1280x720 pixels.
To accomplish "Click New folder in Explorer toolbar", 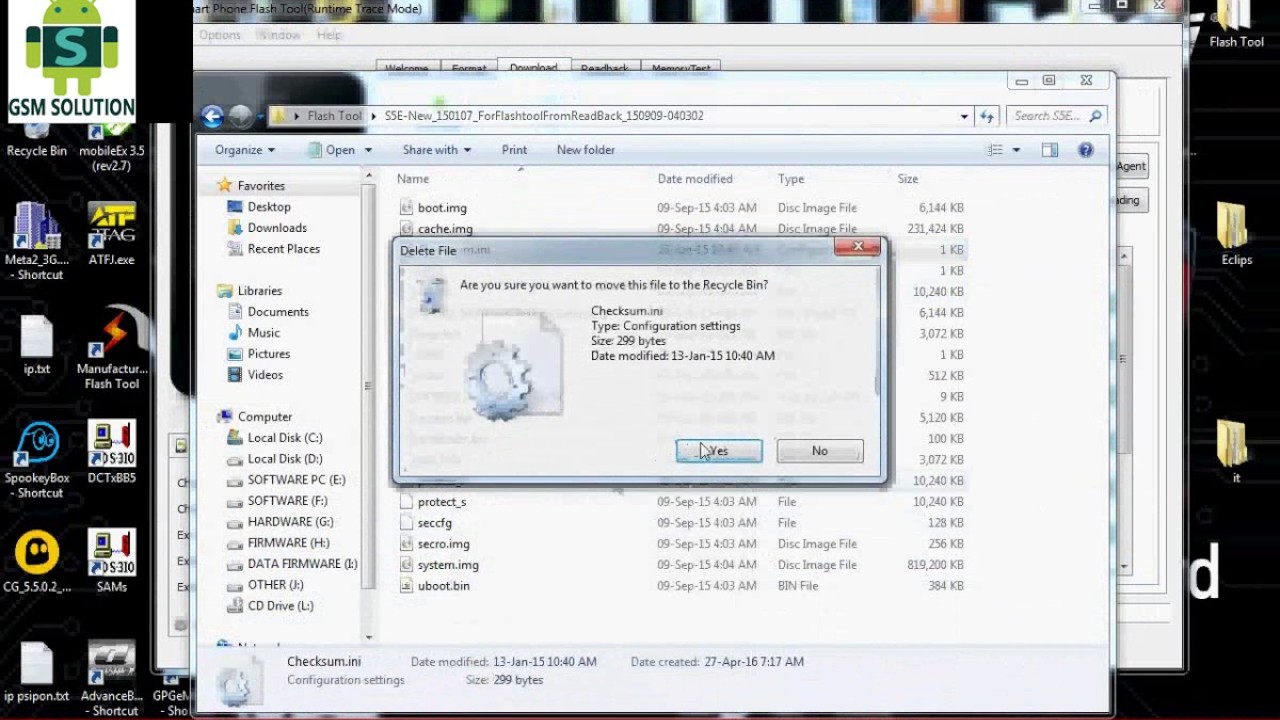I will point(586,150).
